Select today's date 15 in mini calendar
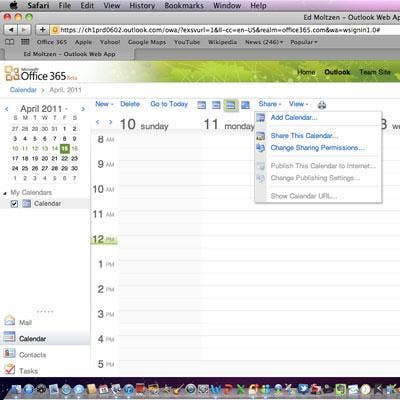The image size is (400, 400). pyautogui.click(x=65, y=148)
